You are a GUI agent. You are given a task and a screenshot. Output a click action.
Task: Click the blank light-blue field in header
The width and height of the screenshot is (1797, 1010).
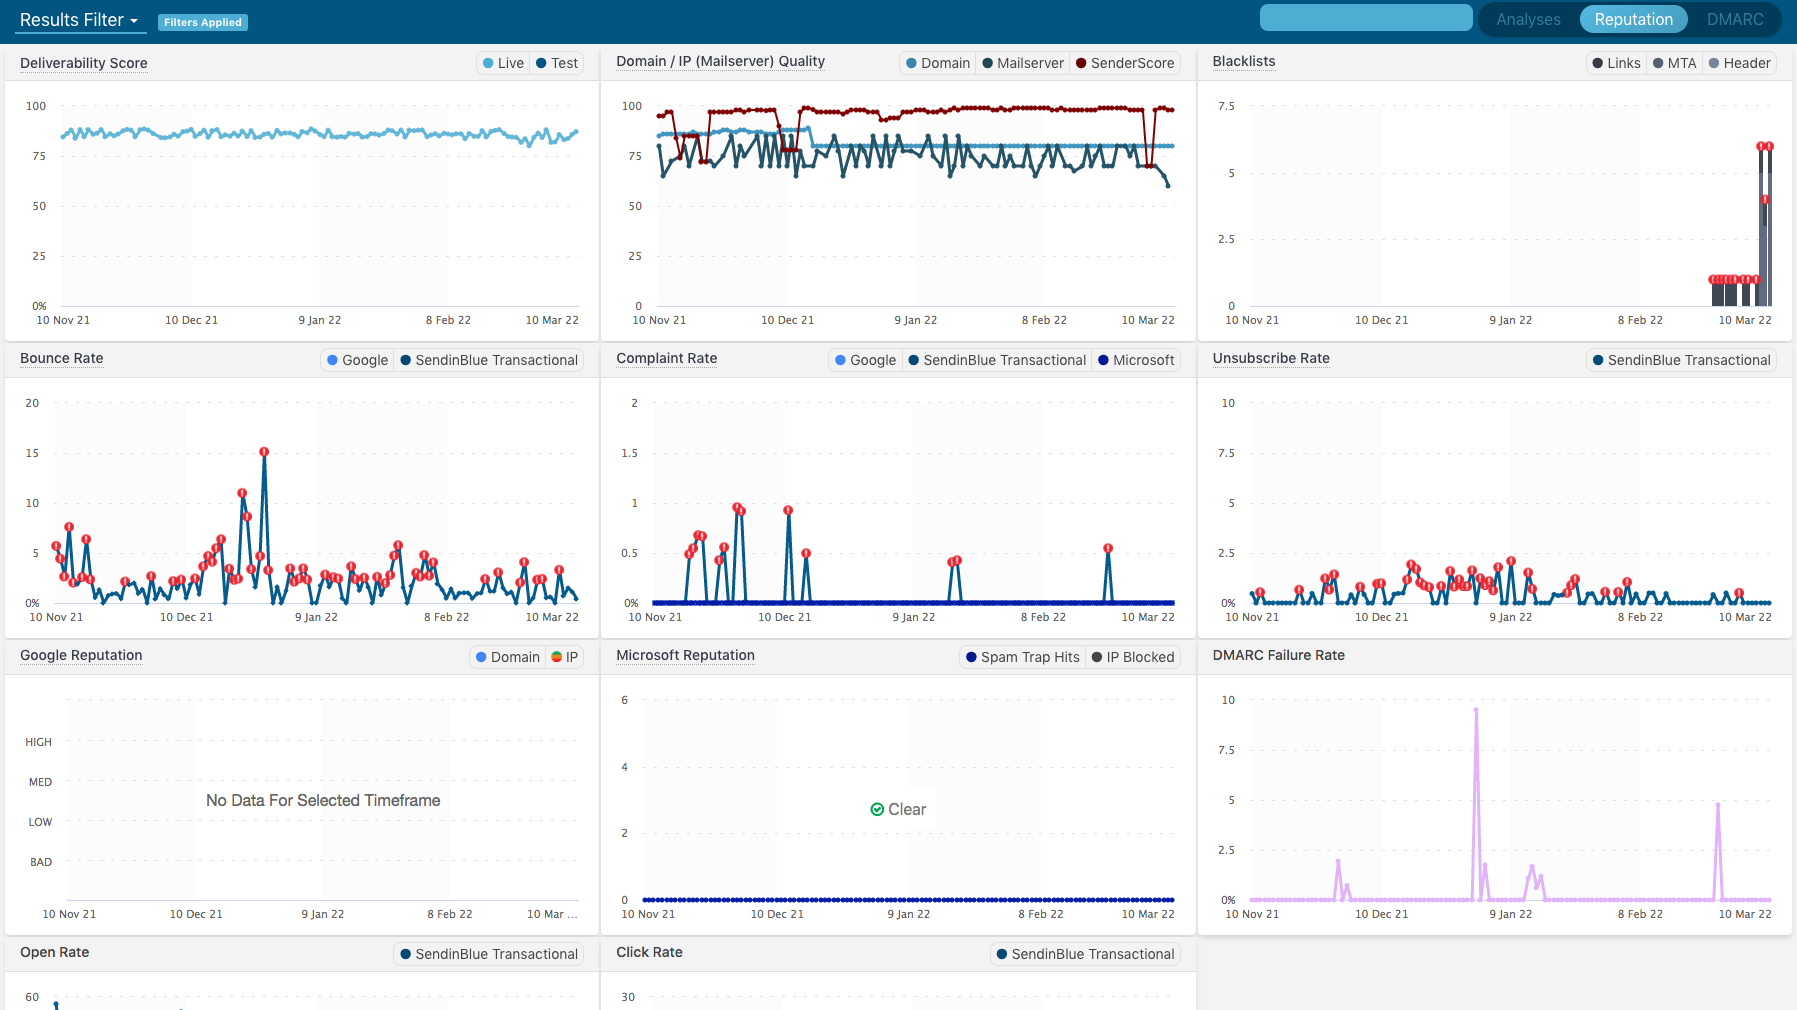click(1366, 18)
